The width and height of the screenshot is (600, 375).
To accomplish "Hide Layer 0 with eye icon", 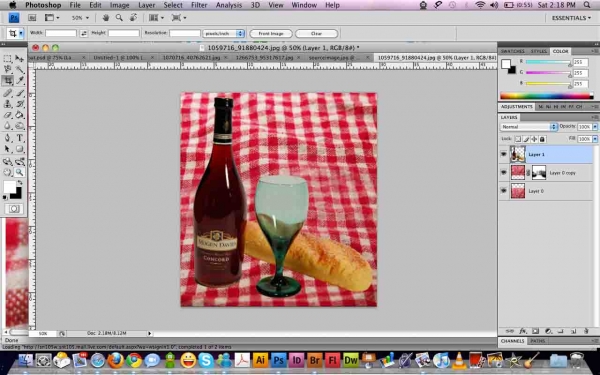I will pyautogui.click(x=504, y=191).
